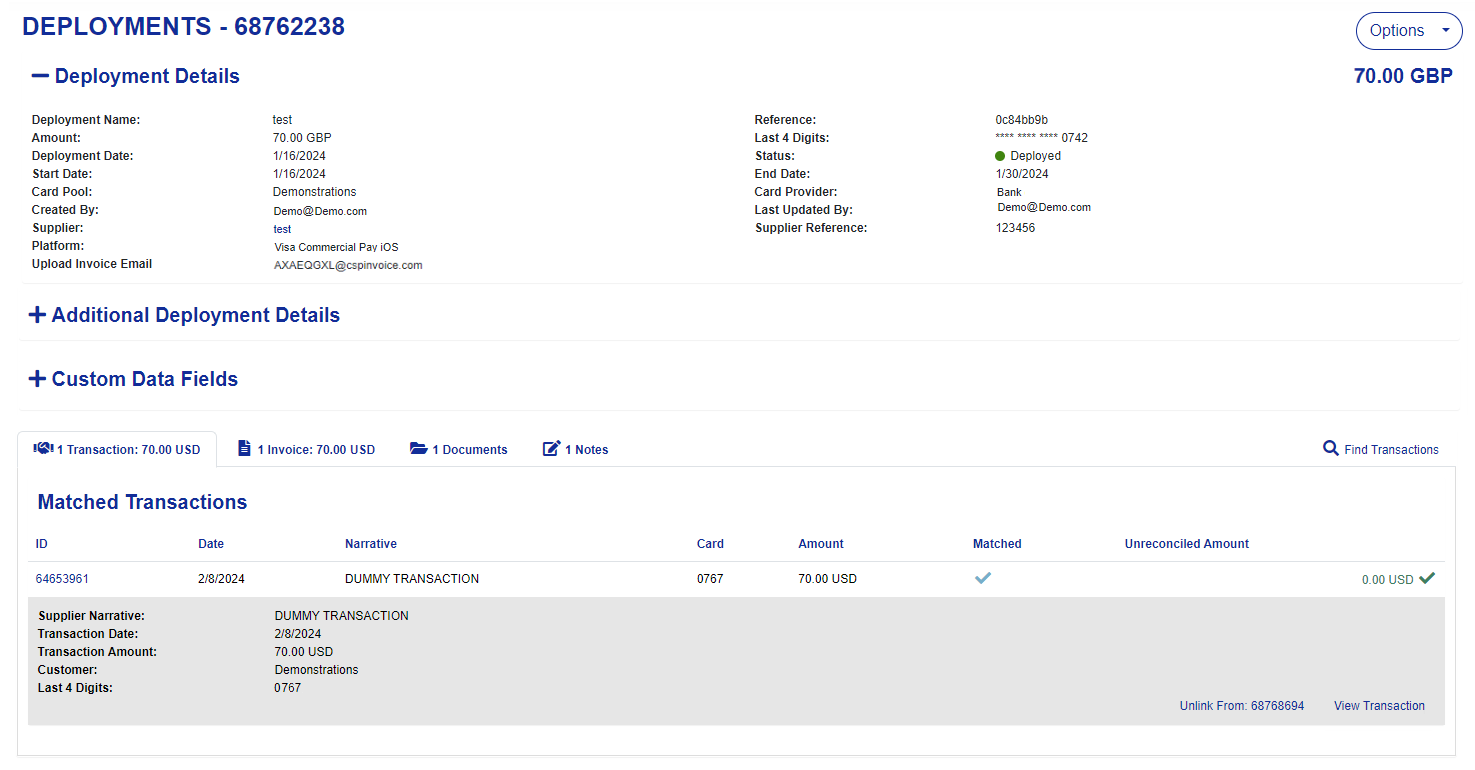Click the open folder icon for Documents
This screenshot has height=770, width=1475.
pos(419,449)
